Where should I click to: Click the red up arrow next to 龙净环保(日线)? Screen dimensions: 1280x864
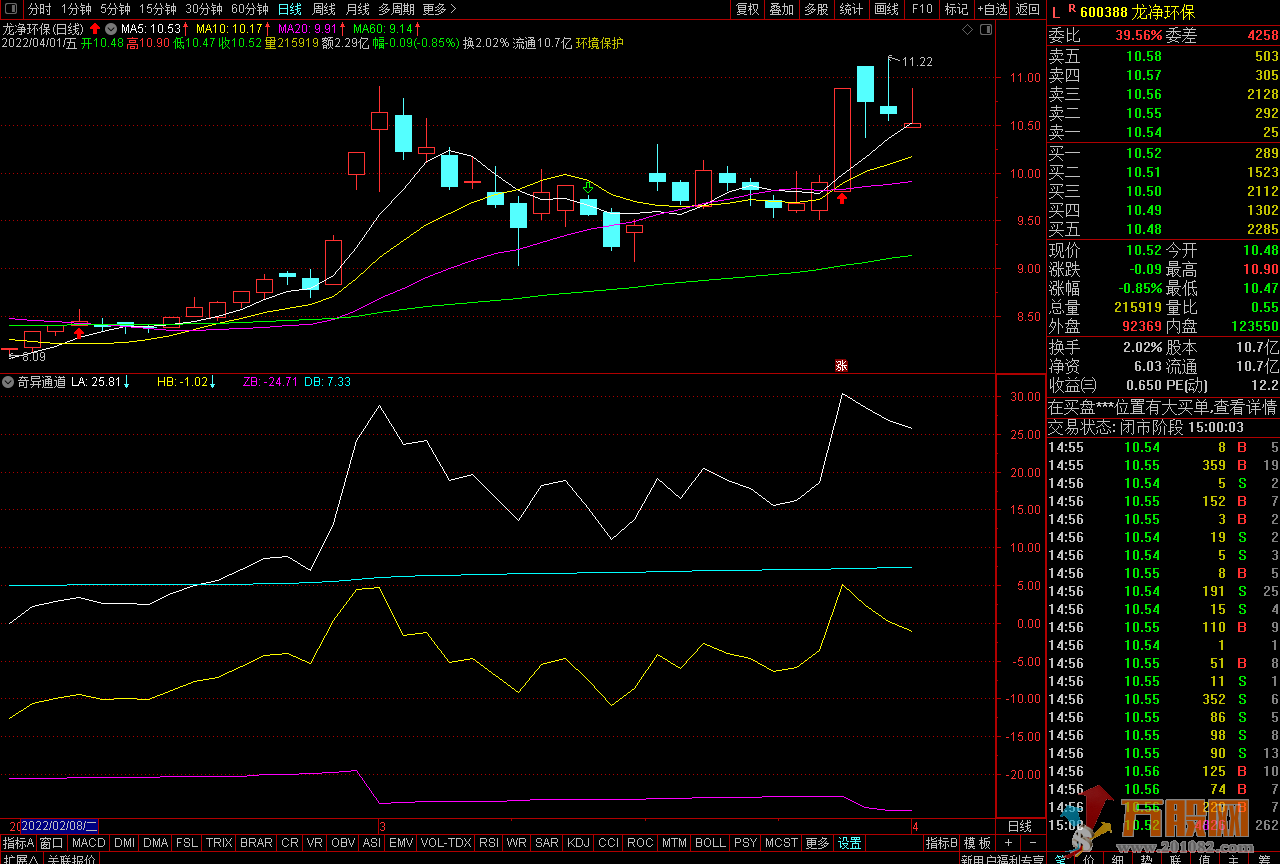pos(95,29)
